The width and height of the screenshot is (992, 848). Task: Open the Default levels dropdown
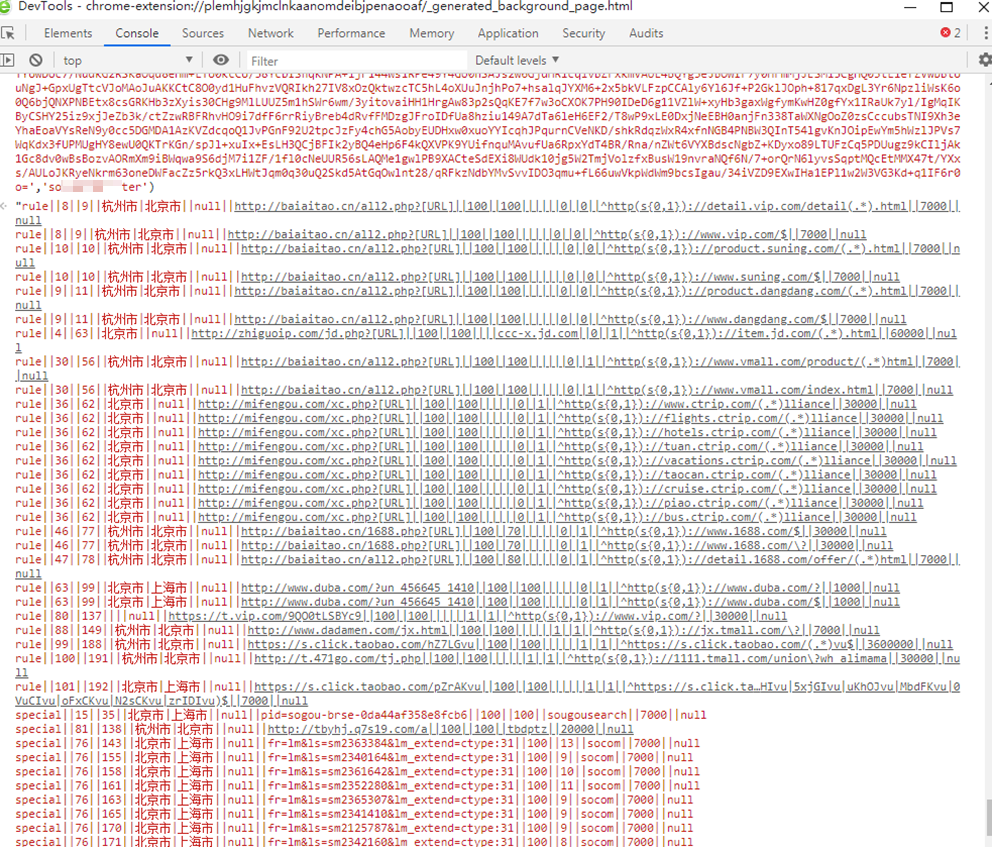[x=517, y=60]
